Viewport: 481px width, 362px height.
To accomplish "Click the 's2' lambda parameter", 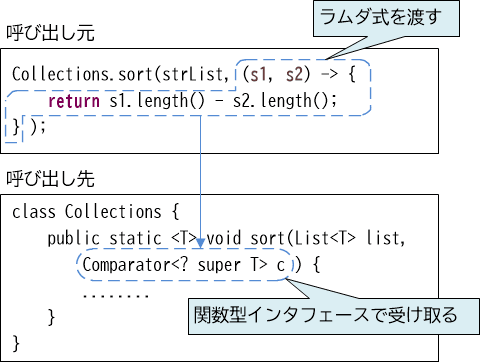I will click(294, 75).
